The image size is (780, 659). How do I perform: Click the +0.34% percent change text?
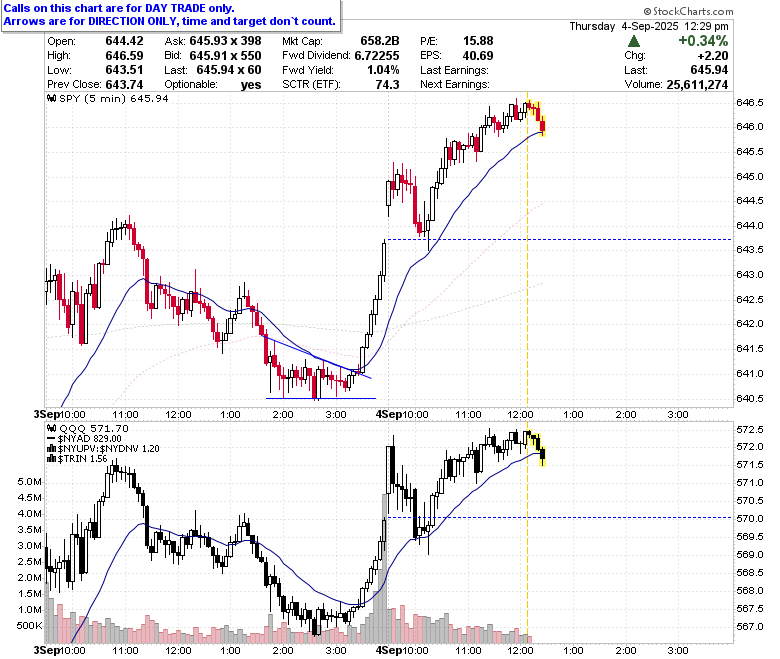[x=703, y=40]
